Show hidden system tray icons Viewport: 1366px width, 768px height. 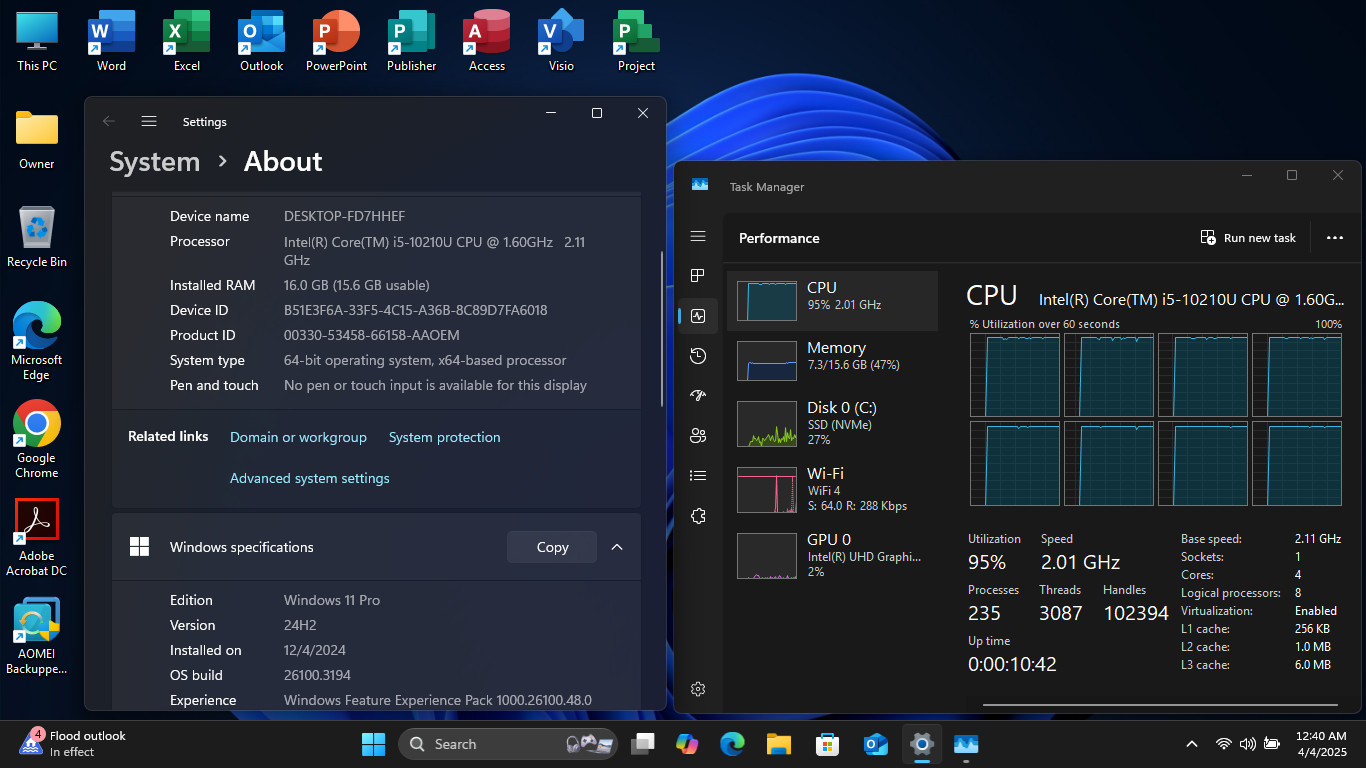click(1191, 744)
